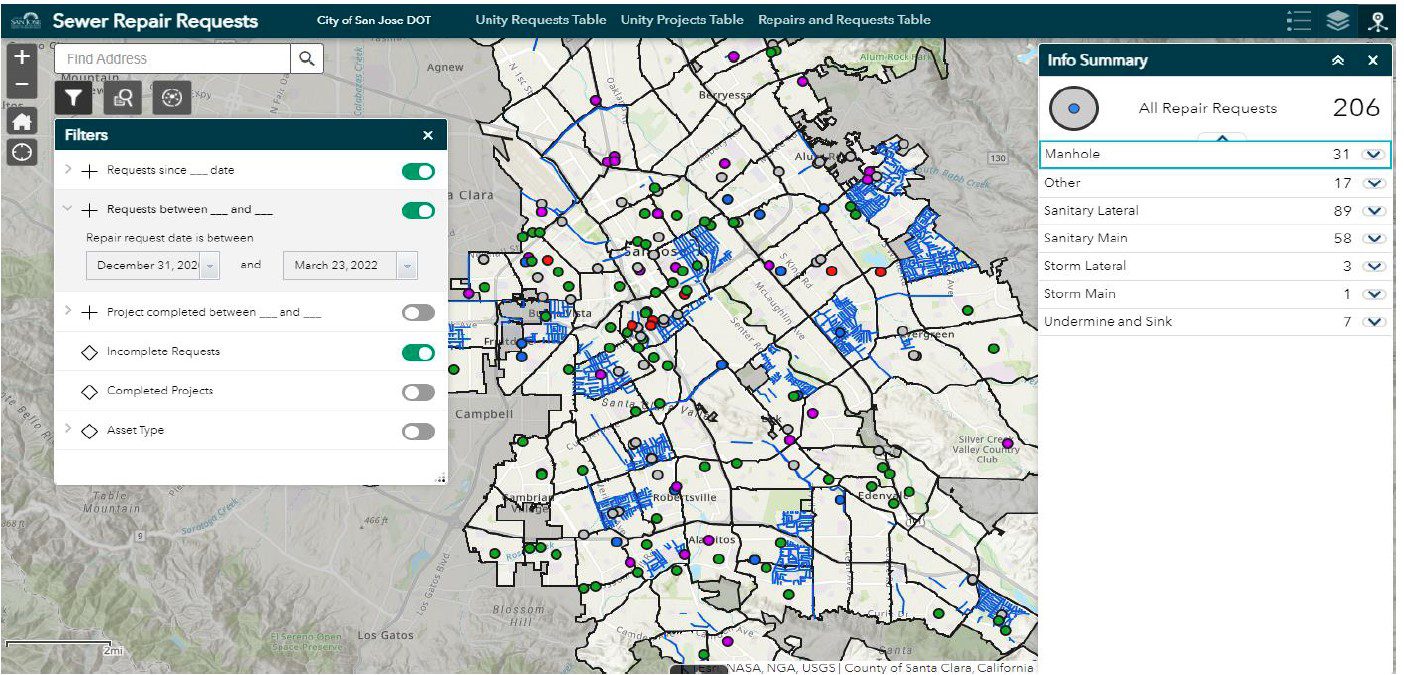Collapse list using arrow under All Repair Requests
This screenshot has height=675, width=1404.
tap(1222, 137)
